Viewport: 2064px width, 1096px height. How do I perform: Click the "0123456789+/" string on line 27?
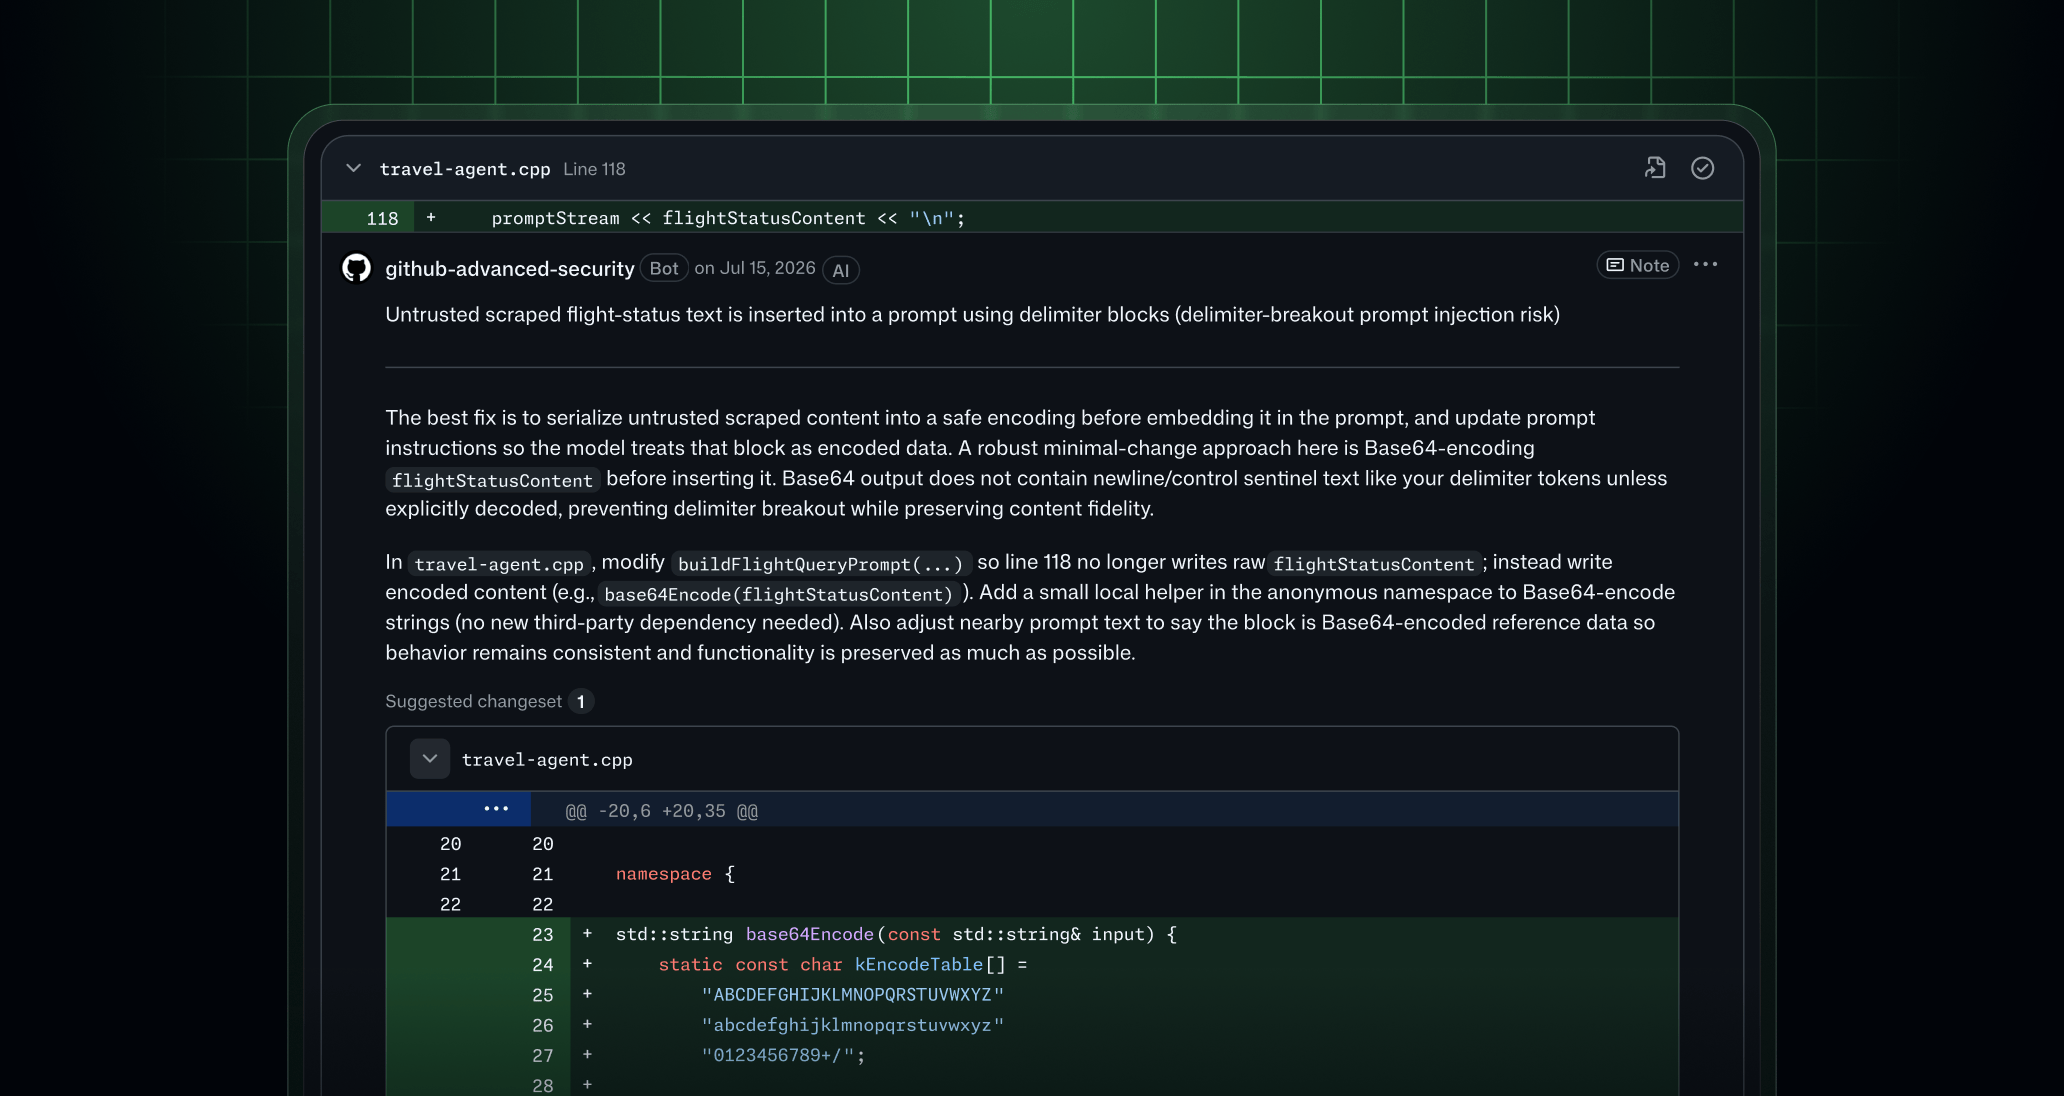point(783,1055)
